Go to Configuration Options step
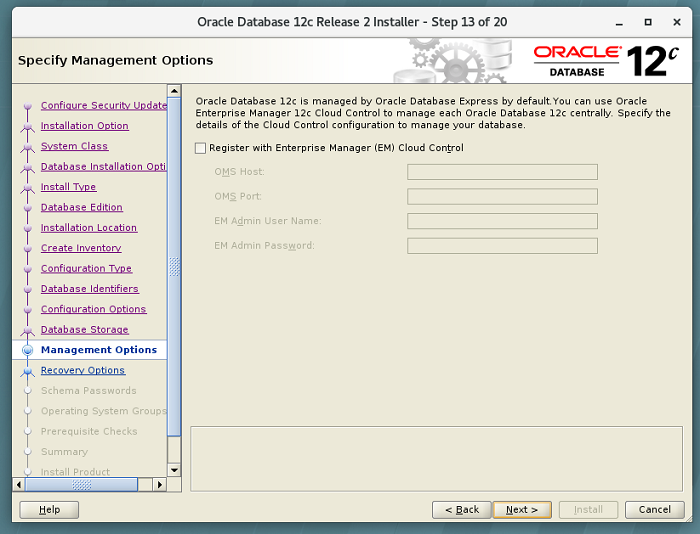The image size is (700, 534). 93,309
